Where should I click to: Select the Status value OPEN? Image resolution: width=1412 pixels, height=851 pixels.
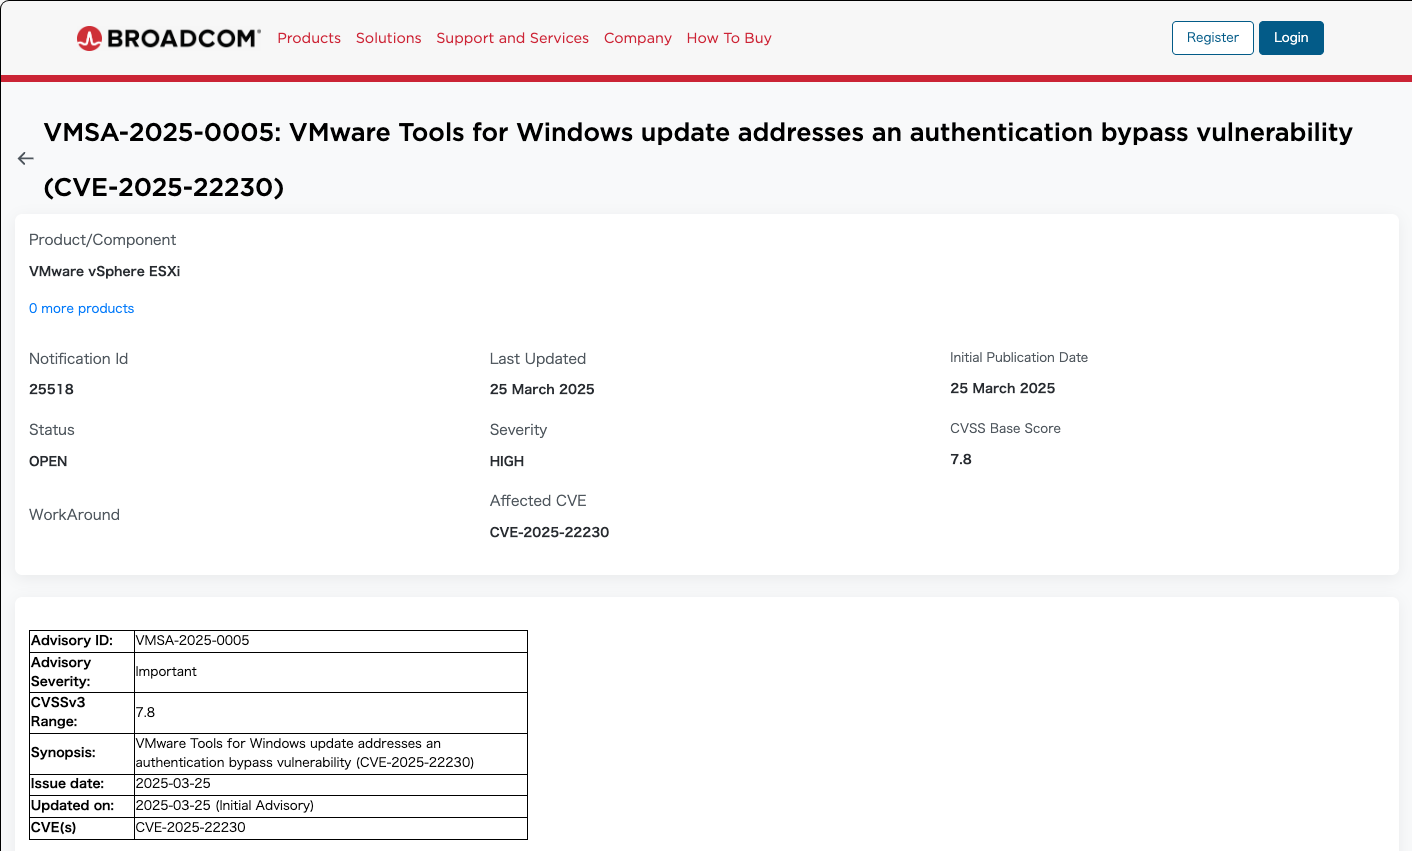(x=48, y=461)
